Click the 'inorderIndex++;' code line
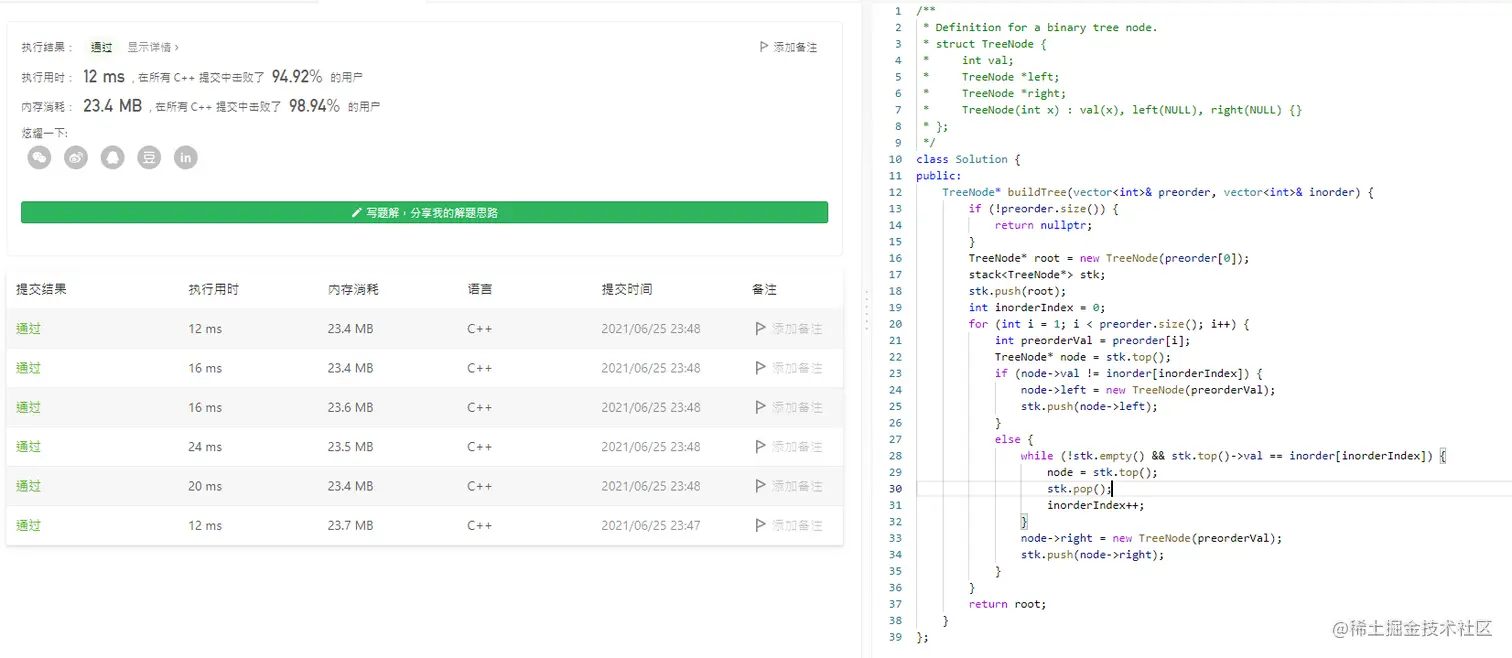 click(1095, 505)
